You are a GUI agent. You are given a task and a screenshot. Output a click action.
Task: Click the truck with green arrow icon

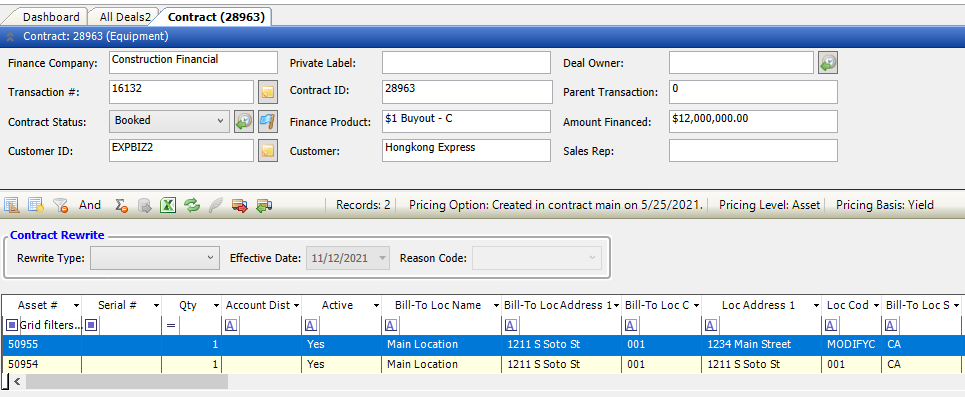click(265, 205)
